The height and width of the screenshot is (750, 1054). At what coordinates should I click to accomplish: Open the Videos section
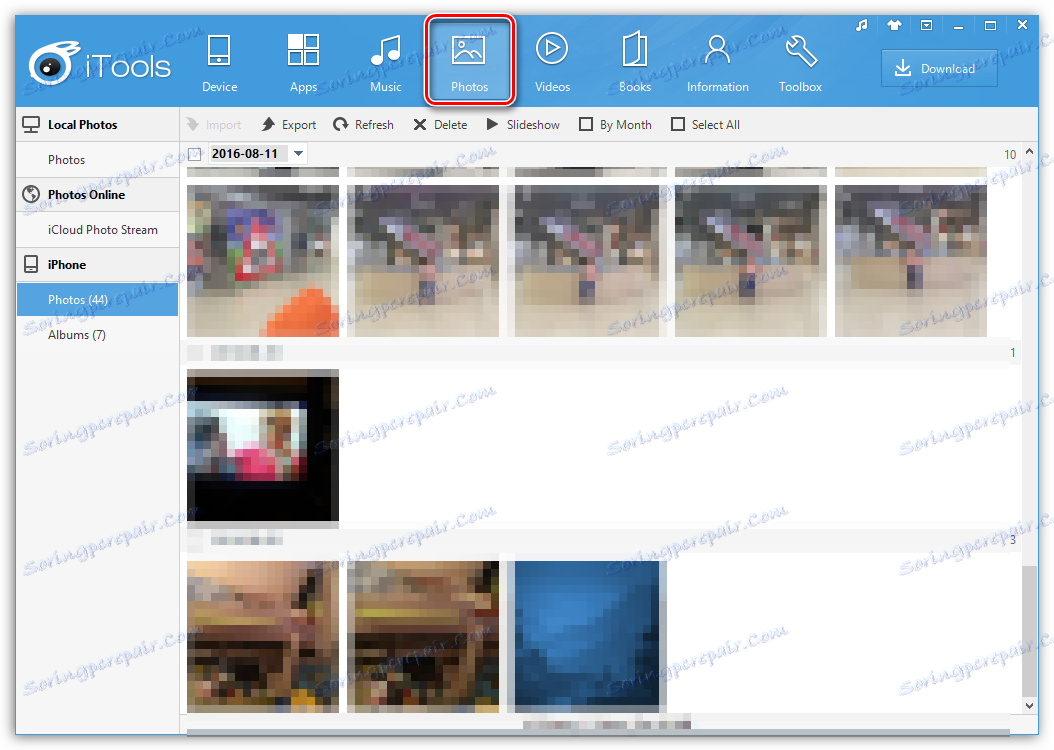pyautogui.click(x=552, y=63)
